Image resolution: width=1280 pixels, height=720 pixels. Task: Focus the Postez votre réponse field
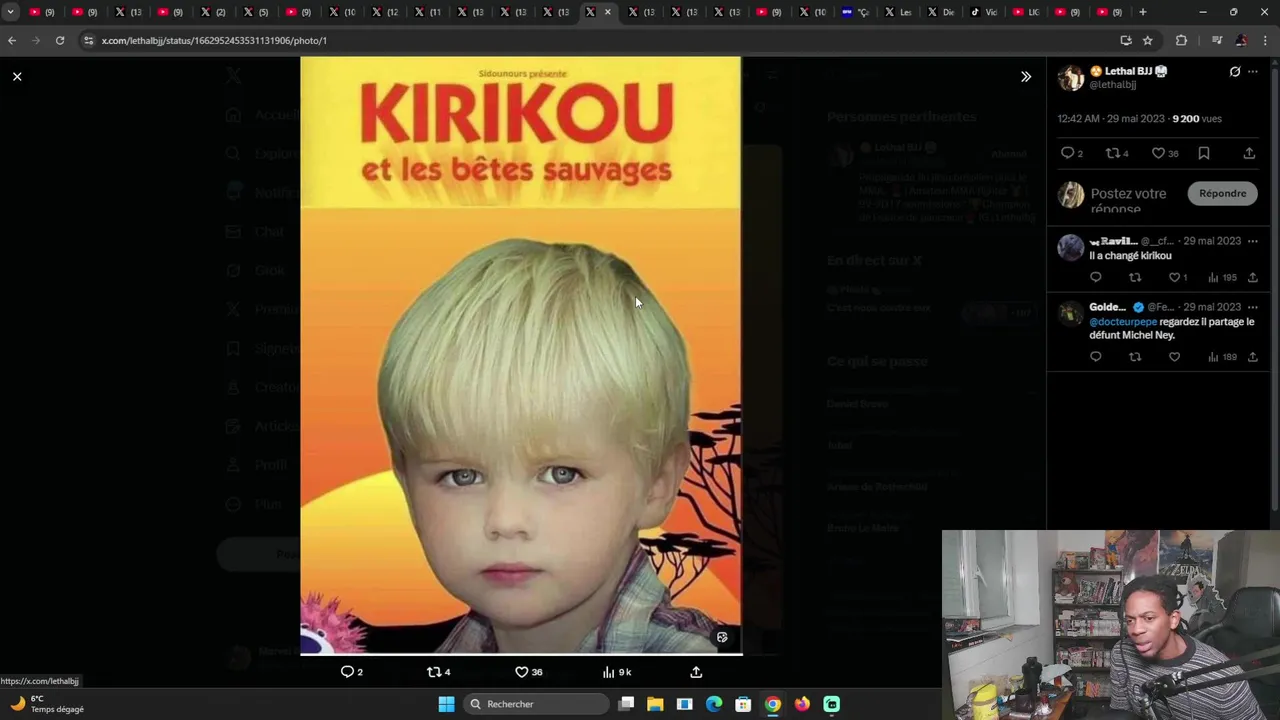click(x=1128, y=200)
